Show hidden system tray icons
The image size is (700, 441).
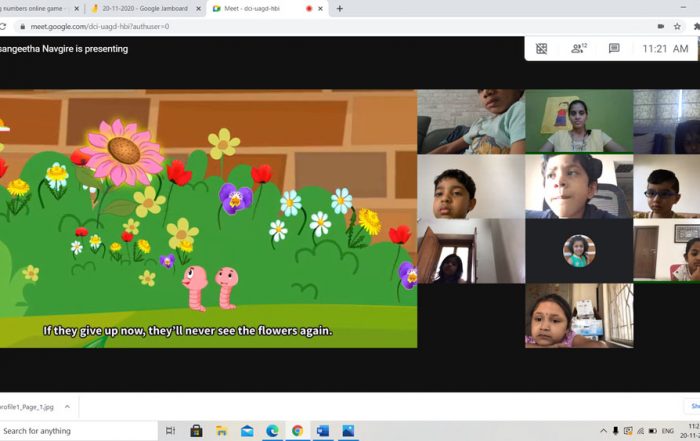tap(603, 431)
